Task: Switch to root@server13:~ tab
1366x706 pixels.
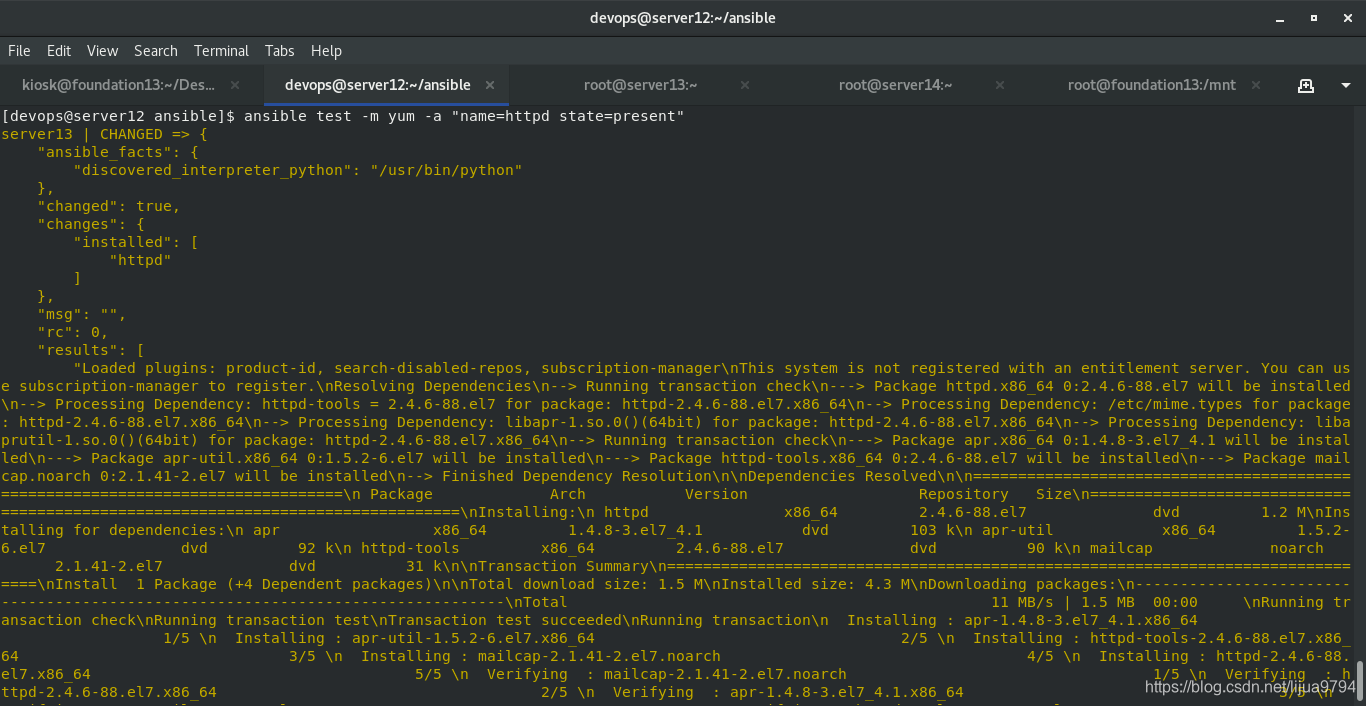Action: [641, 85]
